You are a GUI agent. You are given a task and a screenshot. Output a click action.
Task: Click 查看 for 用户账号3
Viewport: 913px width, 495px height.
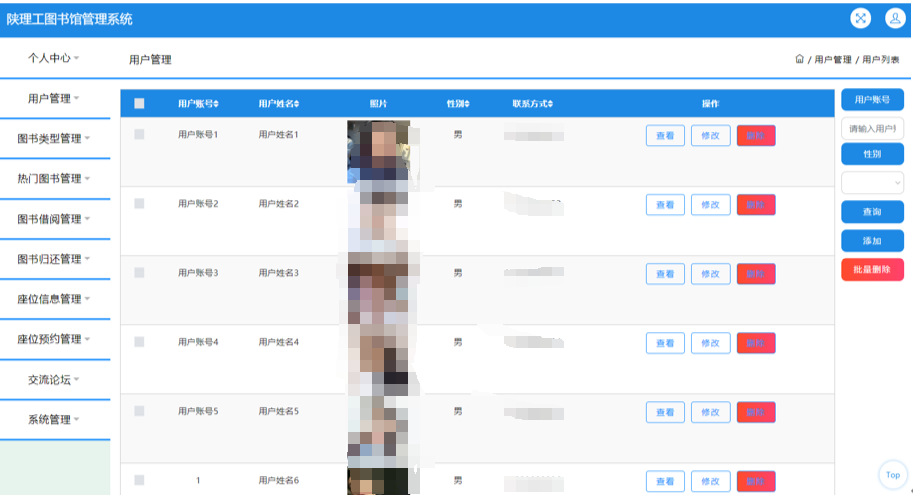(x=665, y=274)
